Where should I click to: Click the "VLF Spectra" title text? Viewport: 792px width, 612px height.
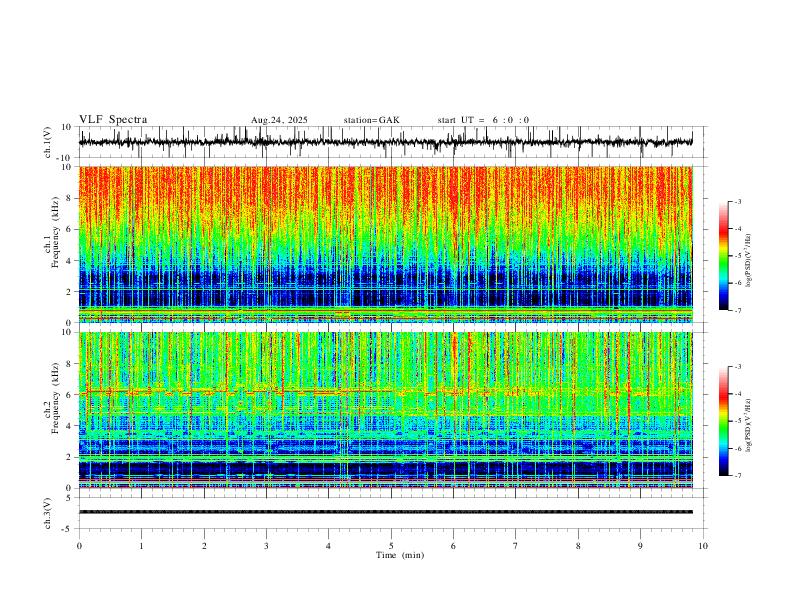point(113,120)
